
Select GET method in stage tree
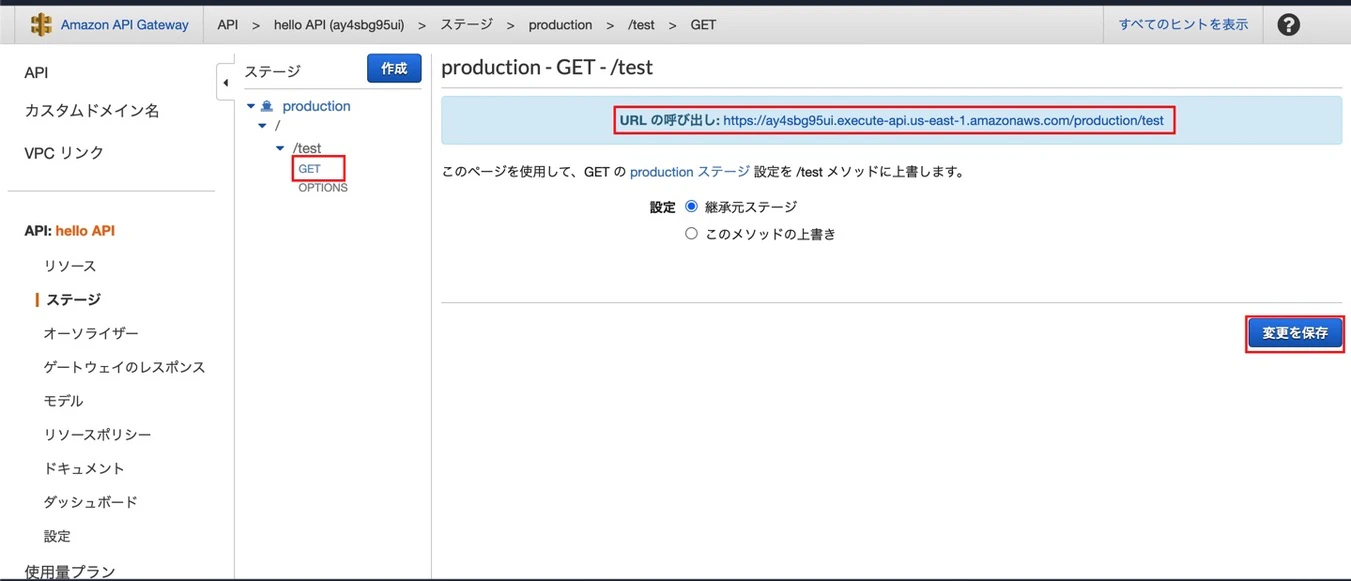tap(310, 169)
